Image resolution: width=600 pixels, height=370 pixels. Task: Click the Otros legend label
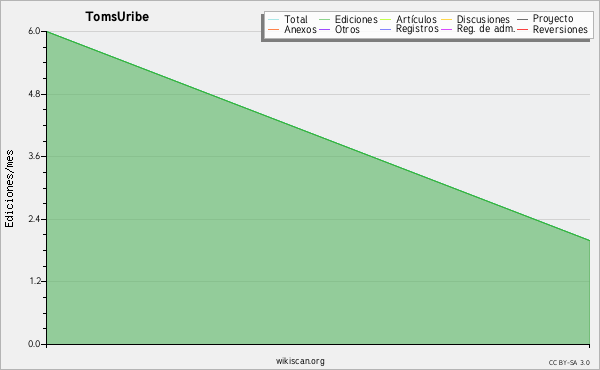tap(347, 30)
